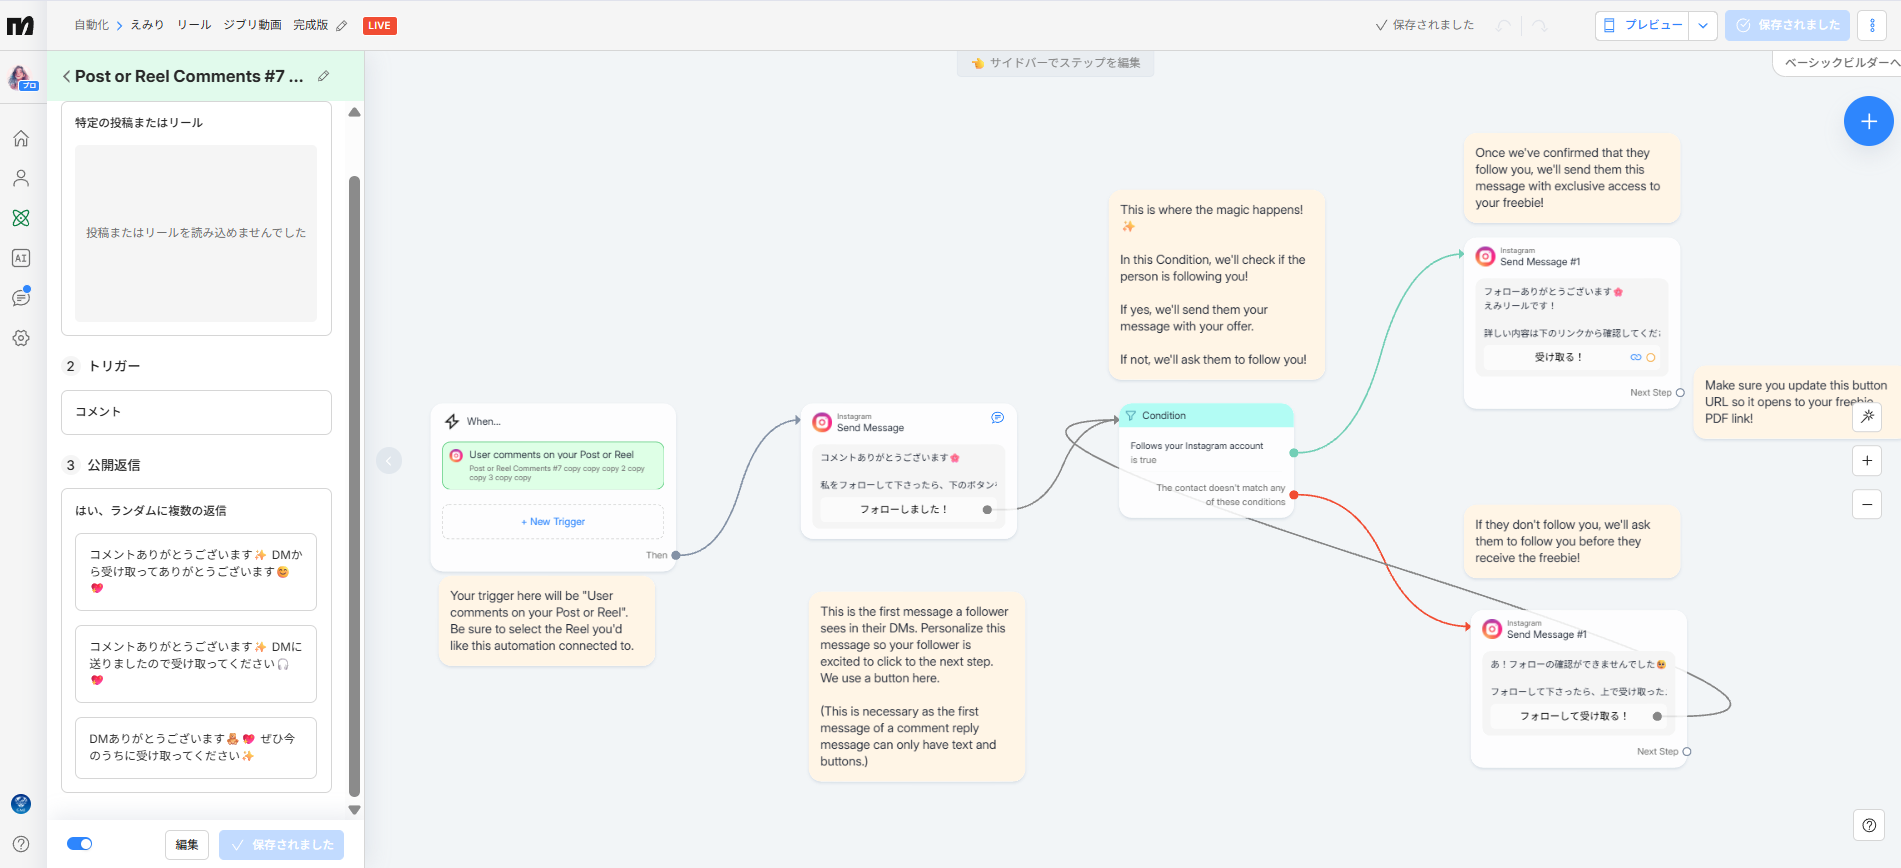Go back from Post or Reel Comments

coord(66,76)
